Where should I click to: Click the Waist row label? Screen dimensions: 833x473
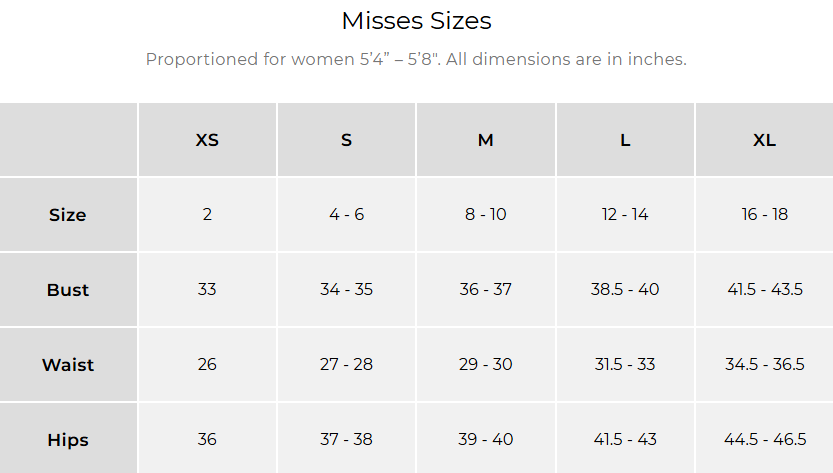pyautogui.click(x=68, y=365)
